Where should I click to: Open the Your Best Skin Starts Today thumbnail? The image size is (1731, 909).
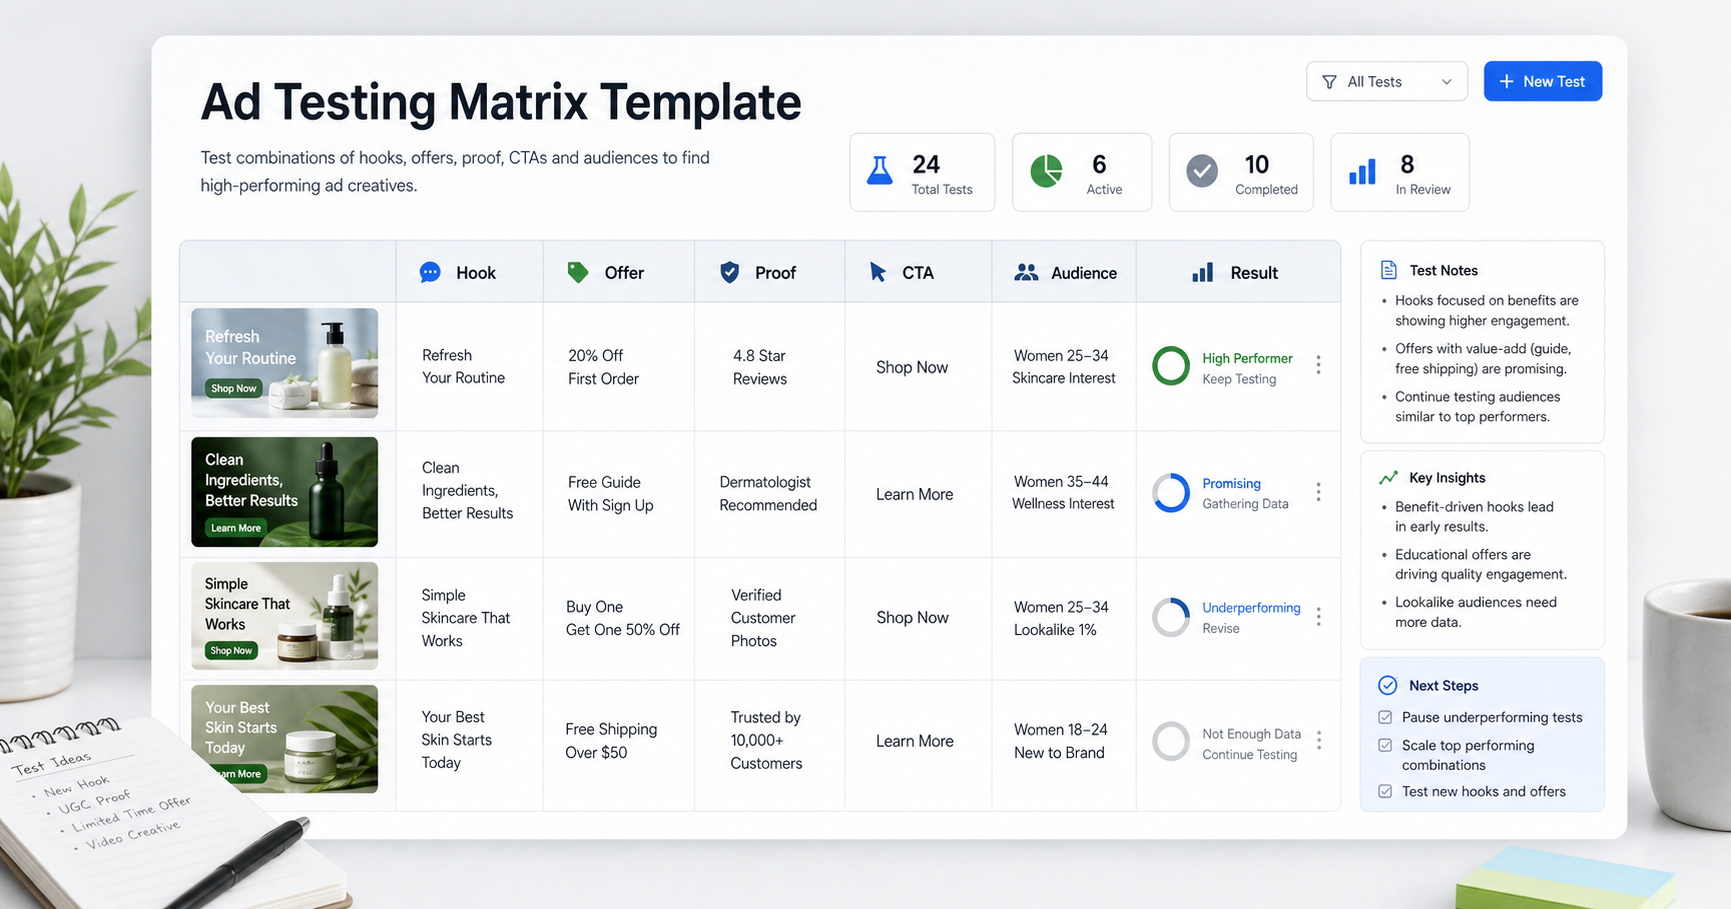pyautogui.click(x=285, y=739)
